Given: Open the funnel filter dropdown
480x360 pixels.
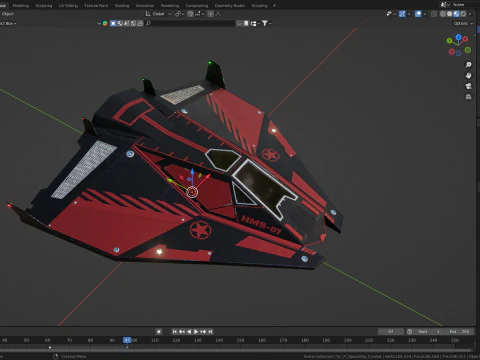Looking at the screenshot, I should point(266,23).
